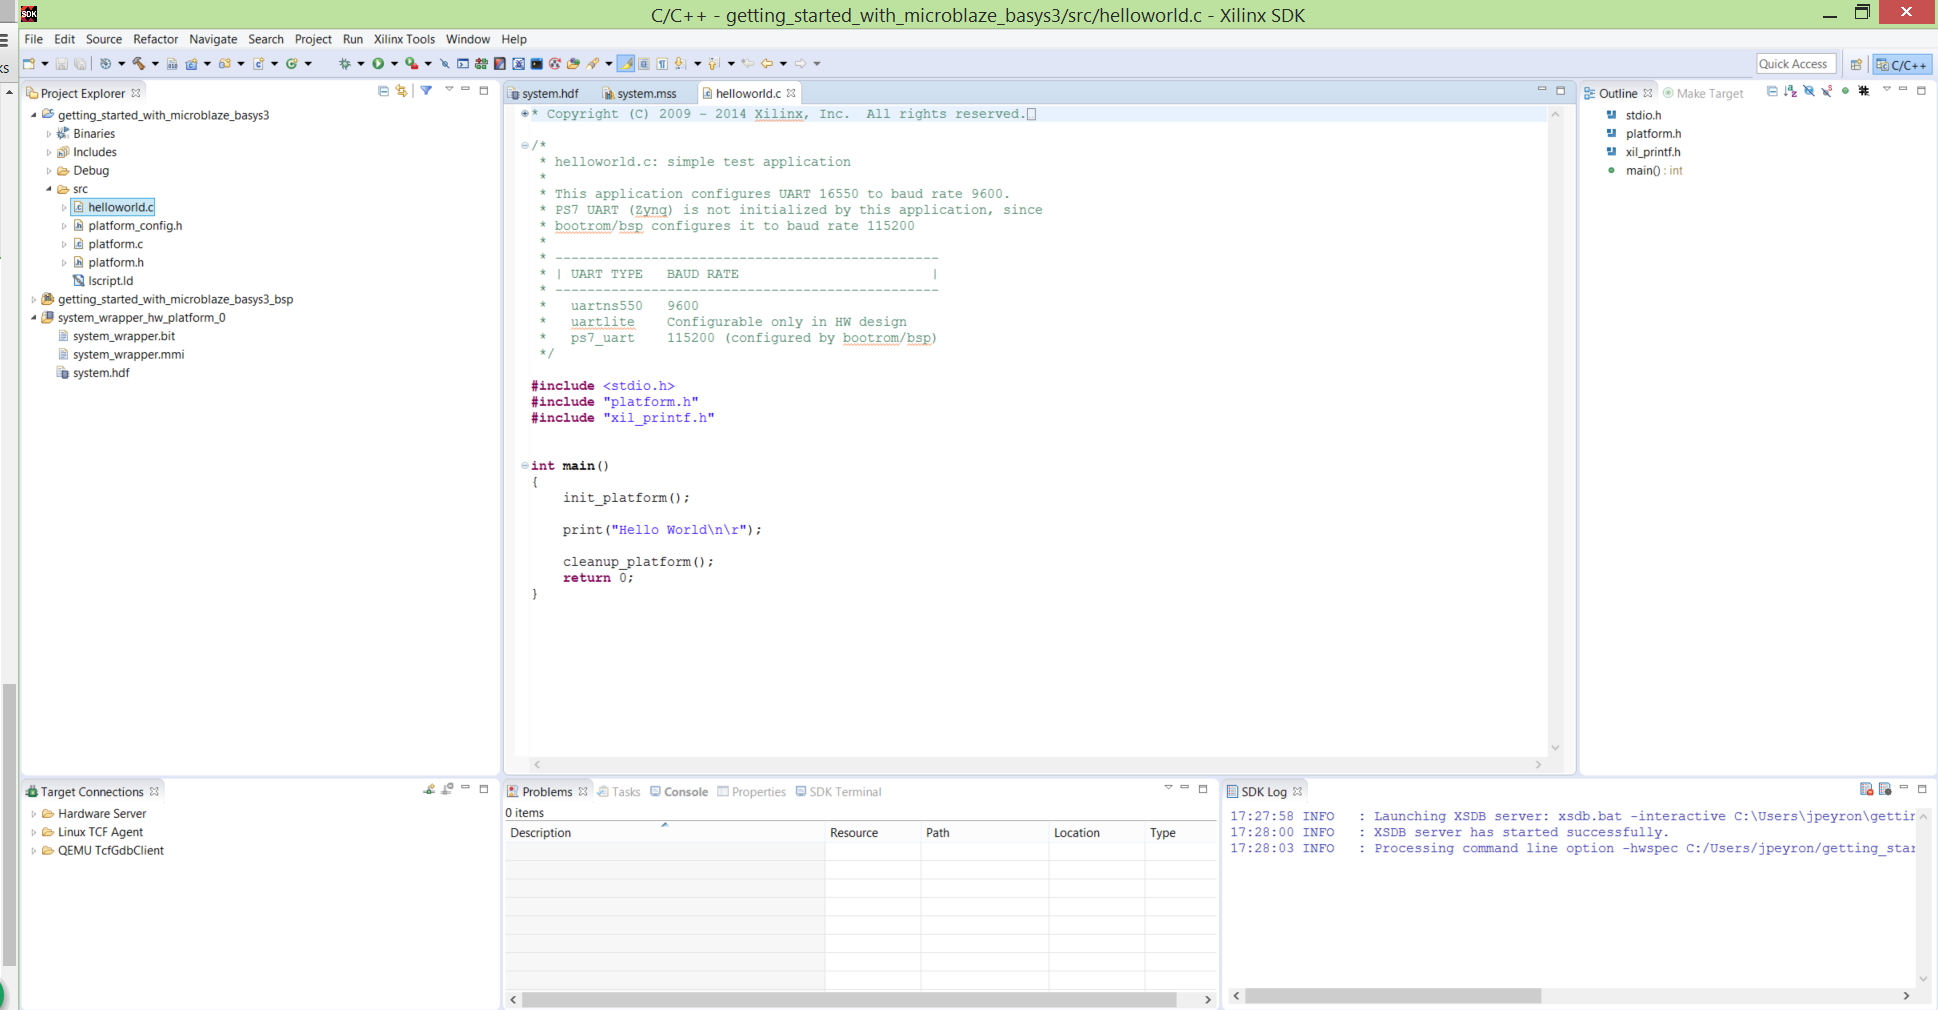Select the C/C++ perspective button

[1902, 64]
